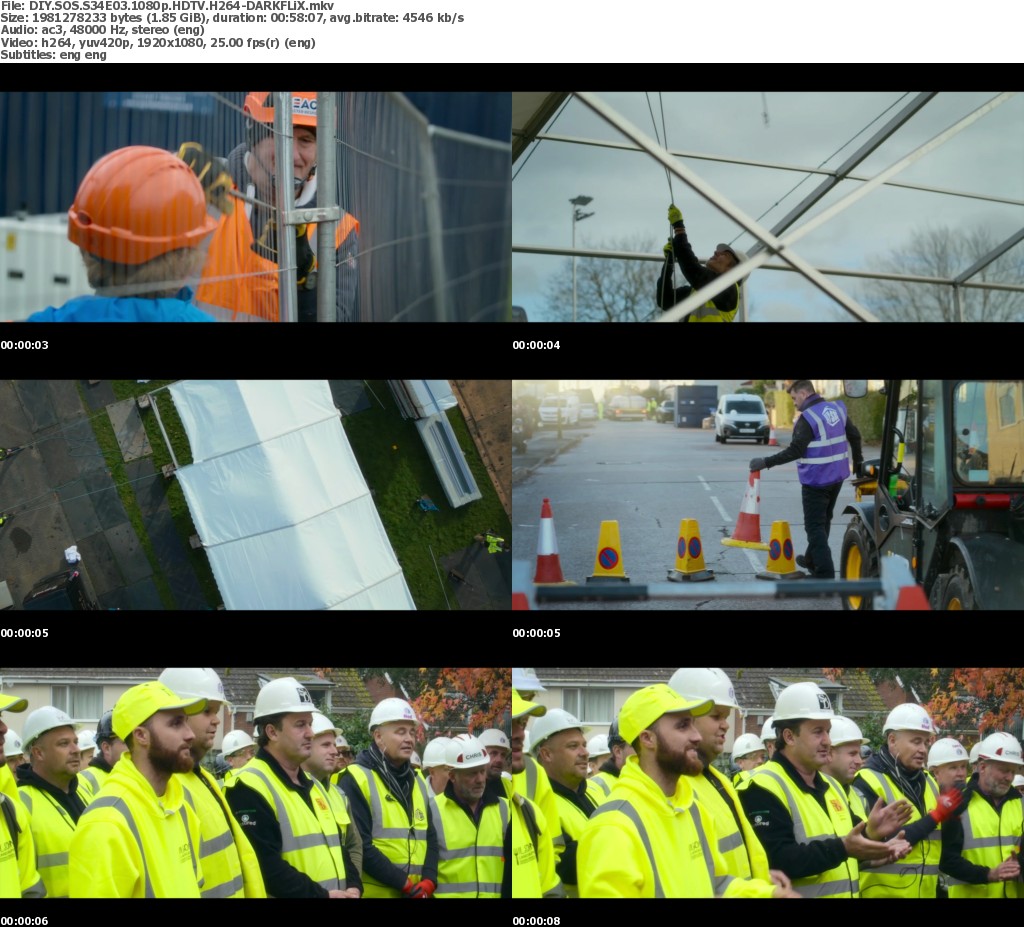The height and width of the screenshot is (927, 1024).
Task: Click the 00:00:08 timestamp label
Action: click(537, 920)
